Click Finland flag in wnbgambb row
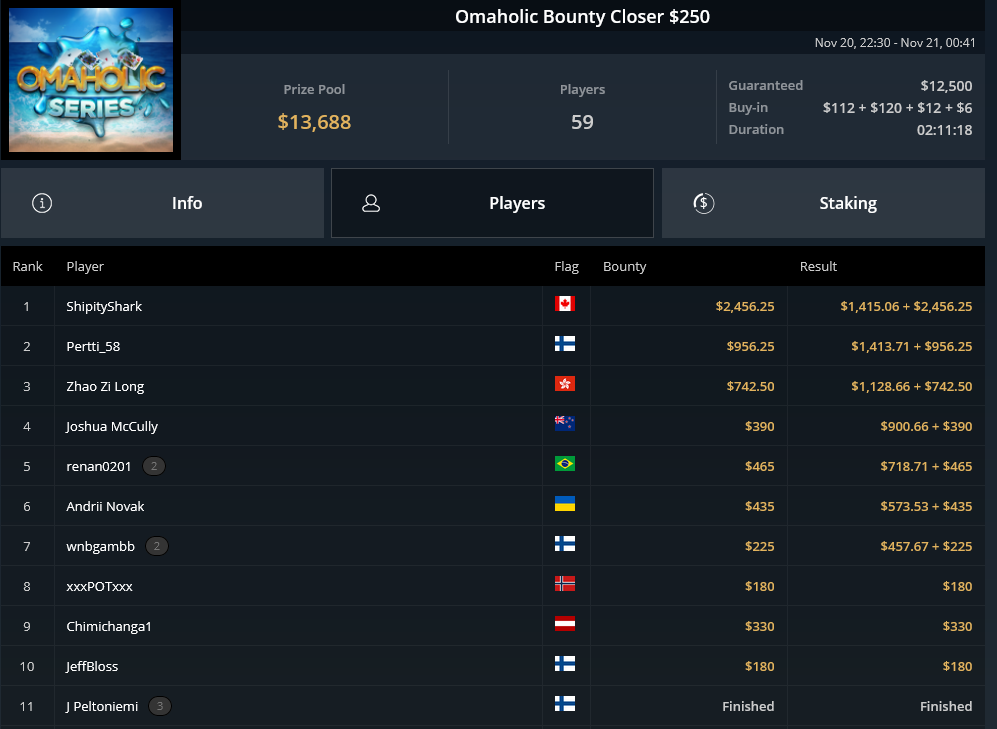This screenshot has height=729, width=997. click(565, 543)
